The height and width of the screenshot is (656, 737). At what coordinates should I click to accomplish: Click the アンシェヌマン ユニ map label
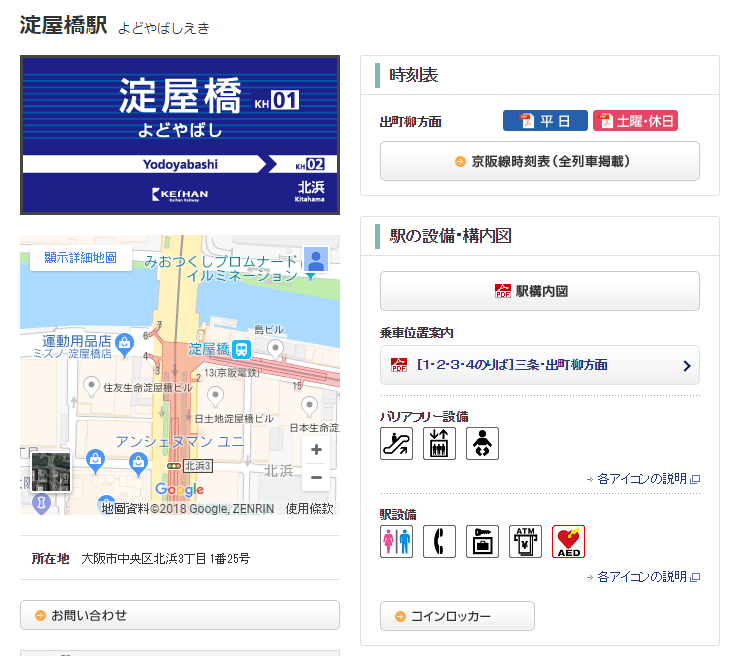point(180,442)
